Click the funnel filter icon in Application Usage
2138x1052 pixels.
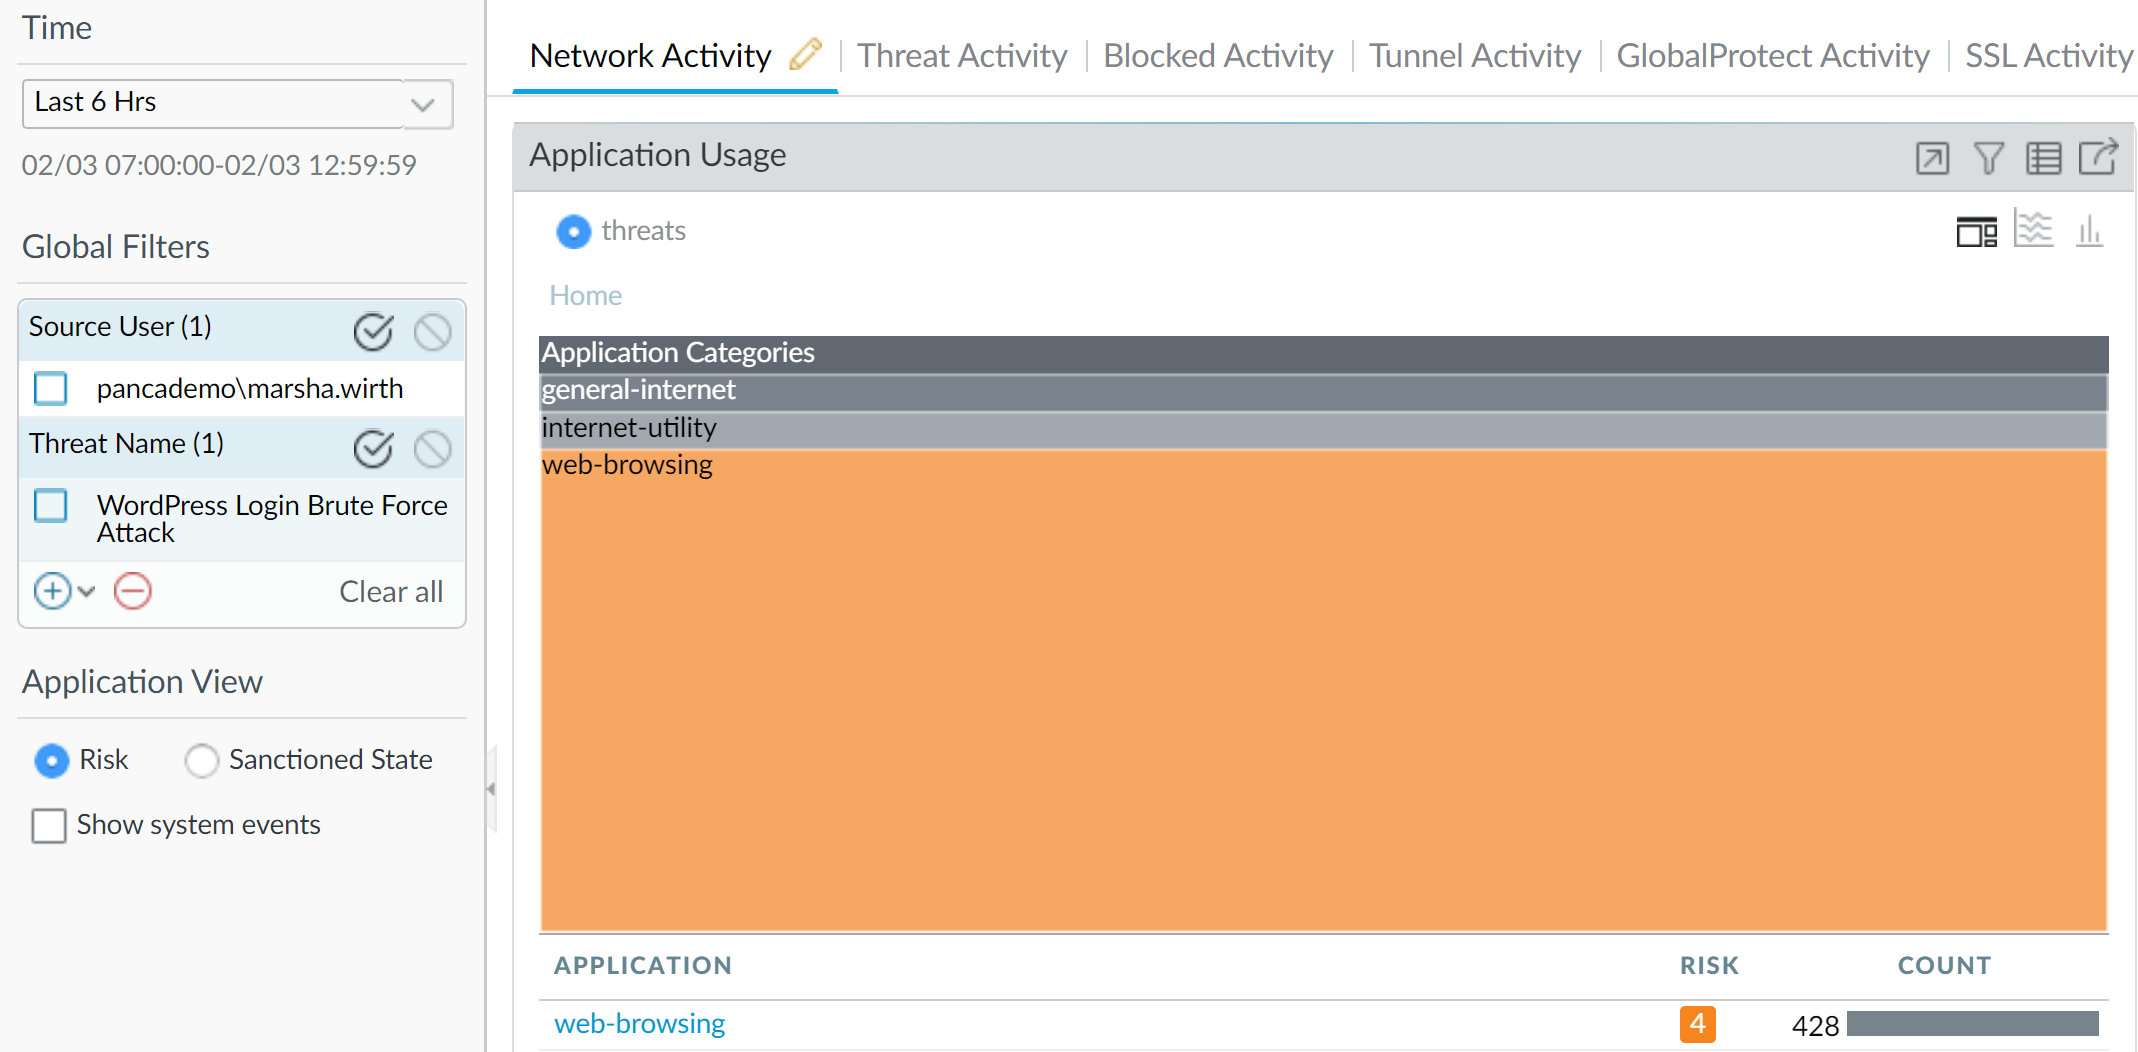(1988, 158)
